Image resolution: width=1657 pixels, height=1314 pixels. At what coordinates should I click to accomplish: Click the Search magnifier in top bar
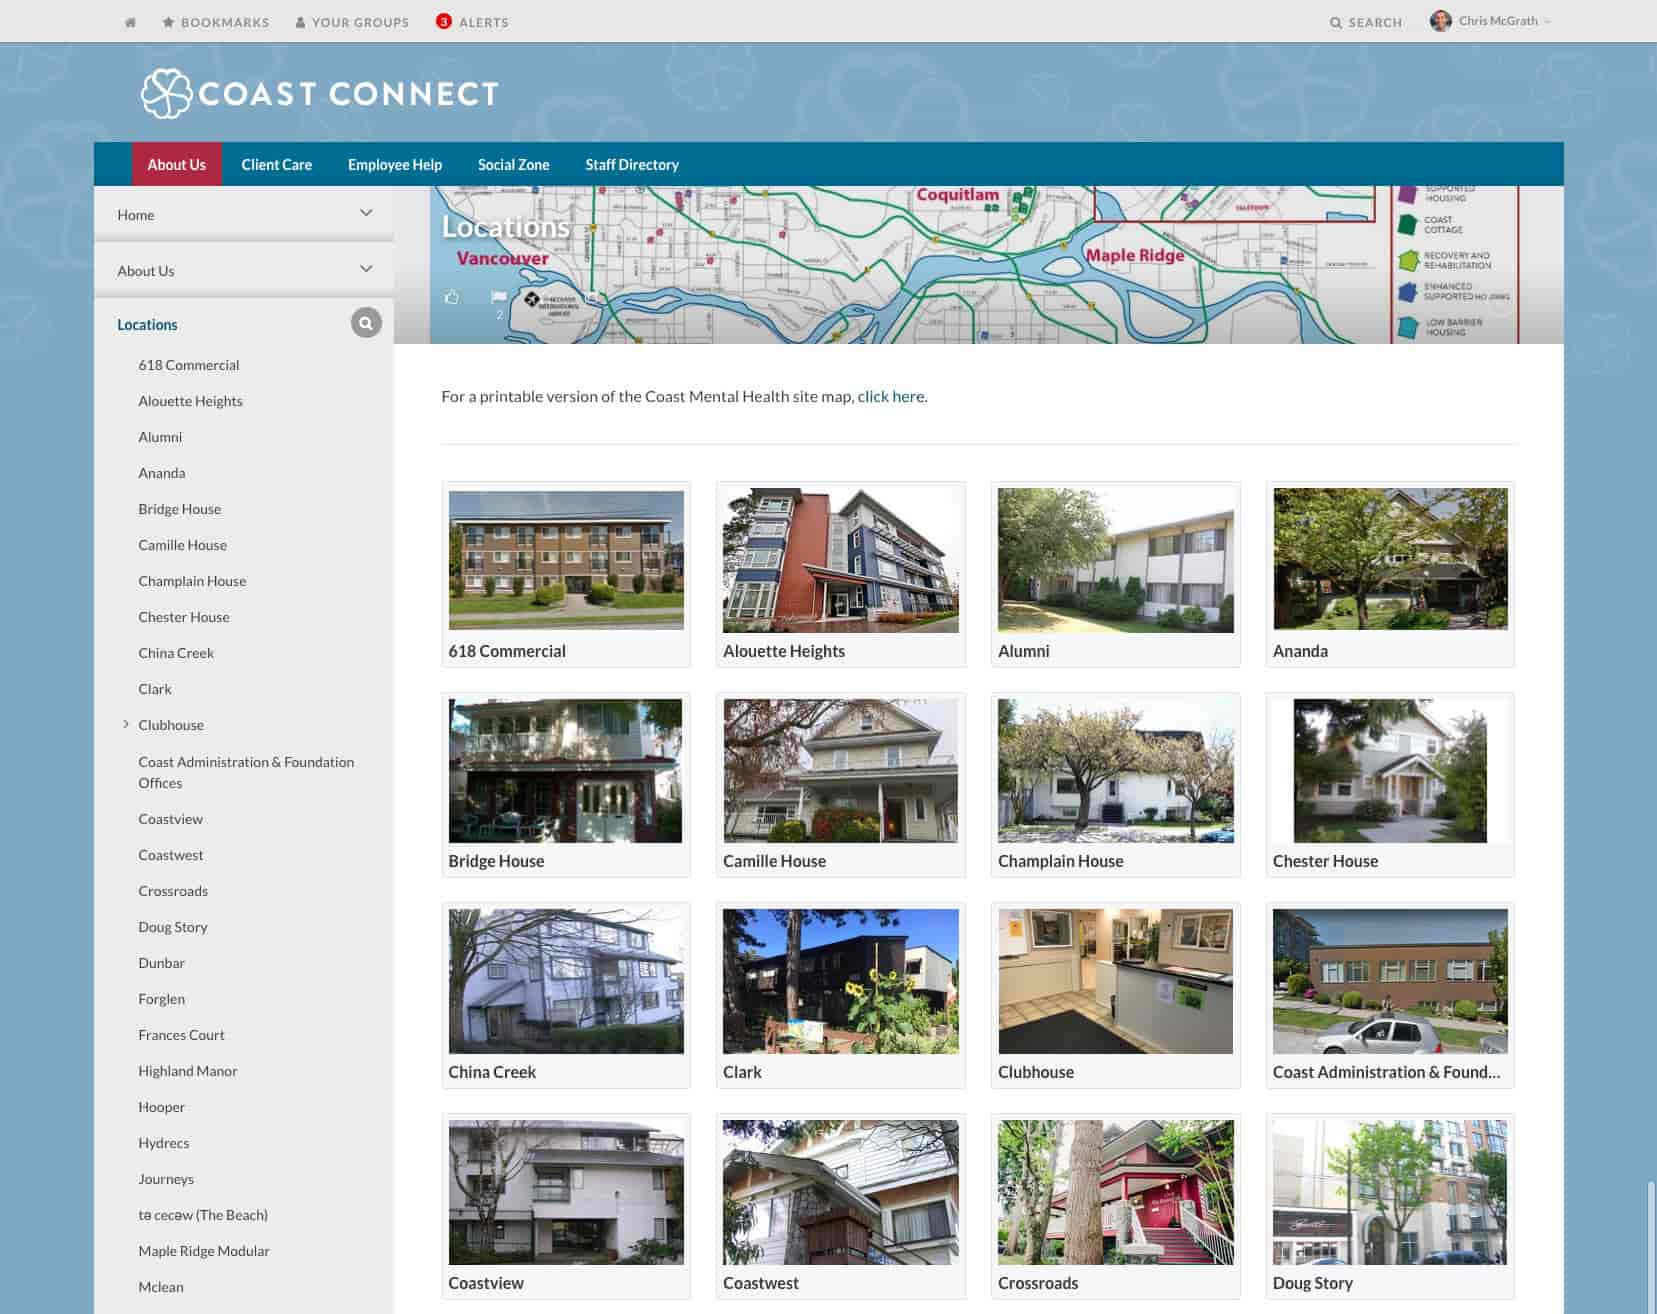(x=1336, y=22)
